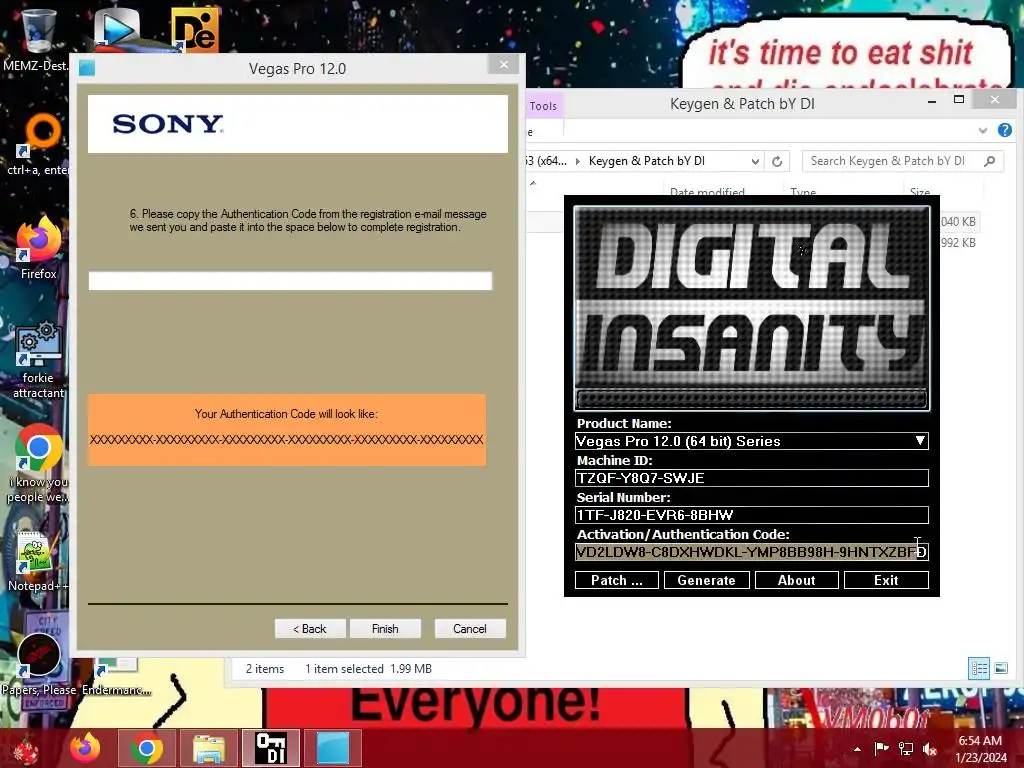Click the Serial Number field in keygen

coord(751,515)
